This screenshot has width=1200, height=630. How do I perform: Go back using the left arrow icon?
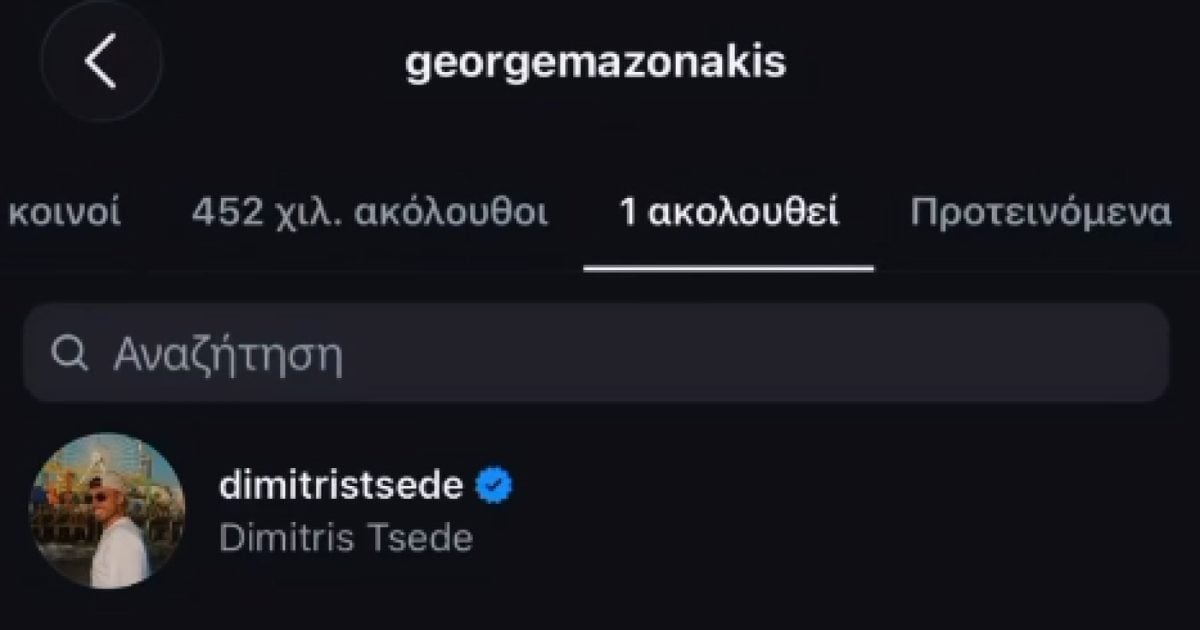point(101,62)
